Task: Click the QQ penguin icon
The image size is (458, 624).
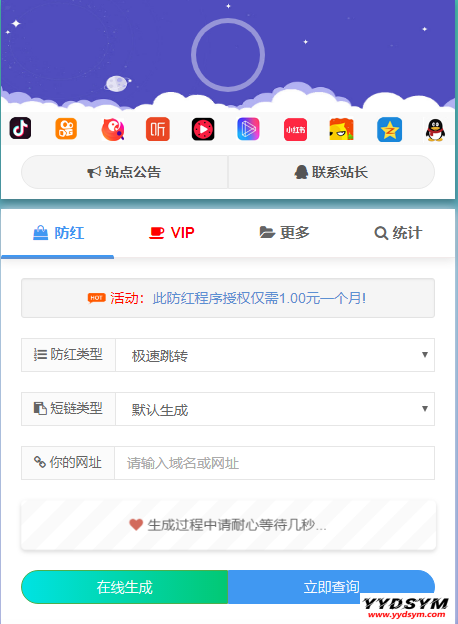Action: [435, 130]
